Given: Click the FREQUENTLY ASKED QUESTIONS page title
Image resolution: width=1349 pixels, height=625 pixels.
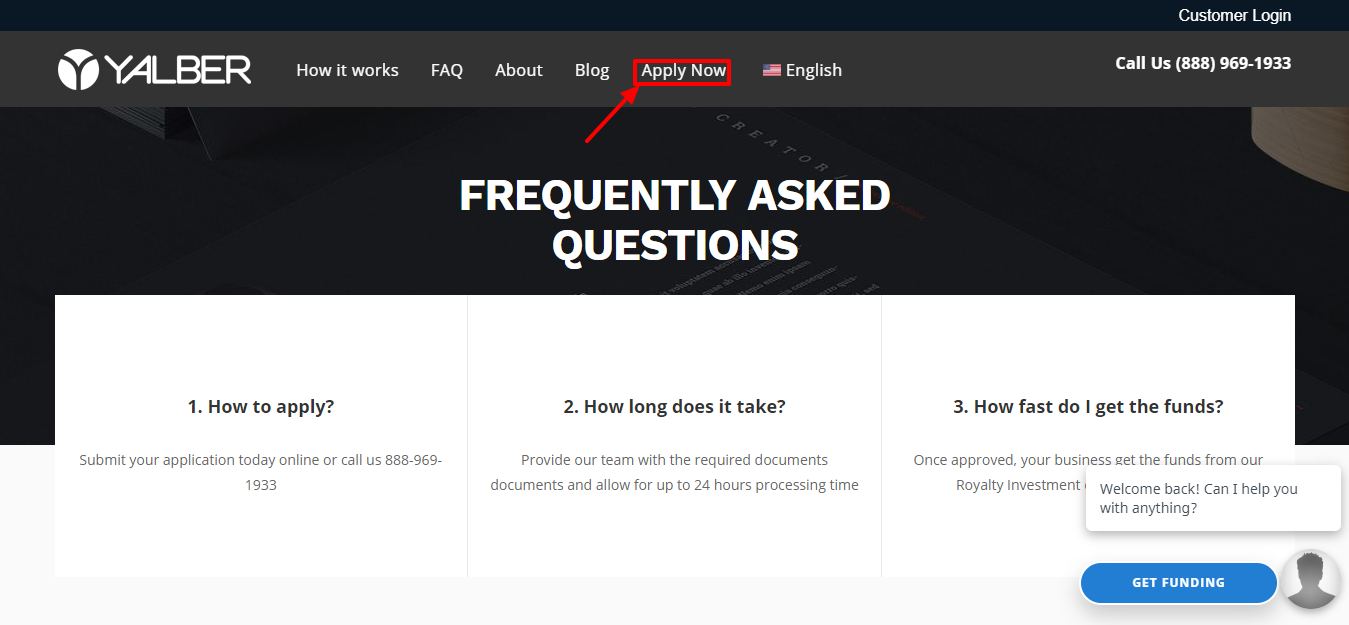Looking at the screenshot, I should [674, 220].
